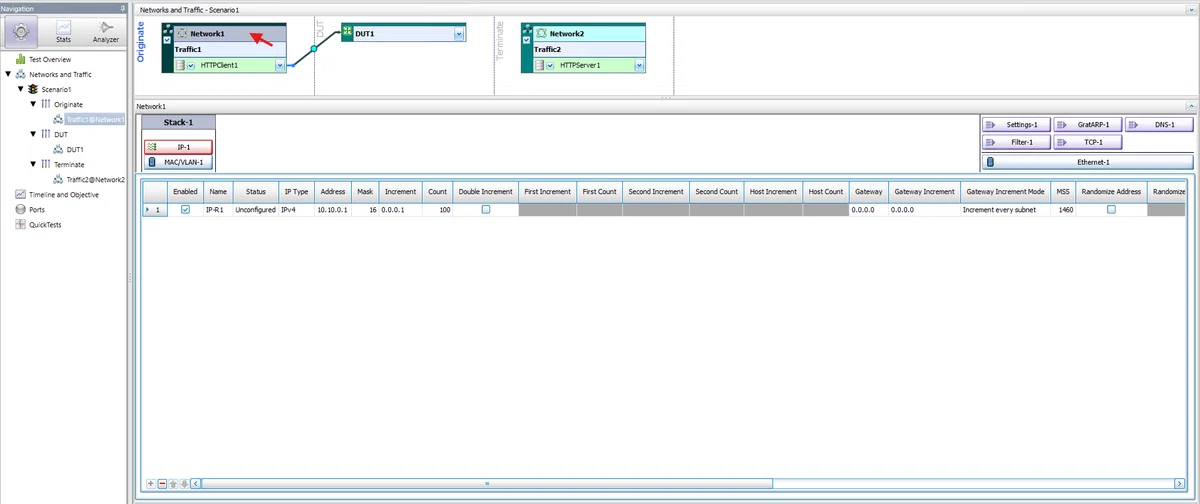Select the MAC/VLAN-1 stack layer
Screen dimensions: 1200x504
coord(178,162)
